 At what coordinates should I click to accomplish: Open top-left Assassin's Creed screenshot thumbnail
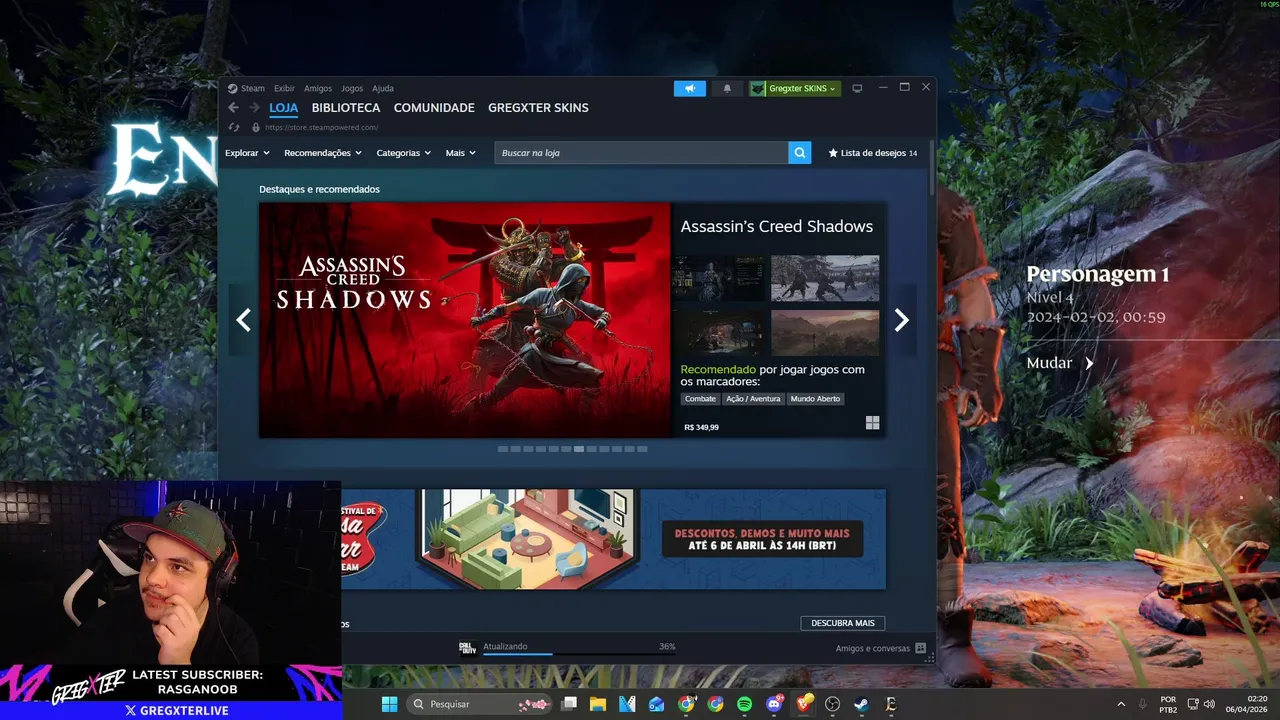pyautogui.click(x=718, y=278)
